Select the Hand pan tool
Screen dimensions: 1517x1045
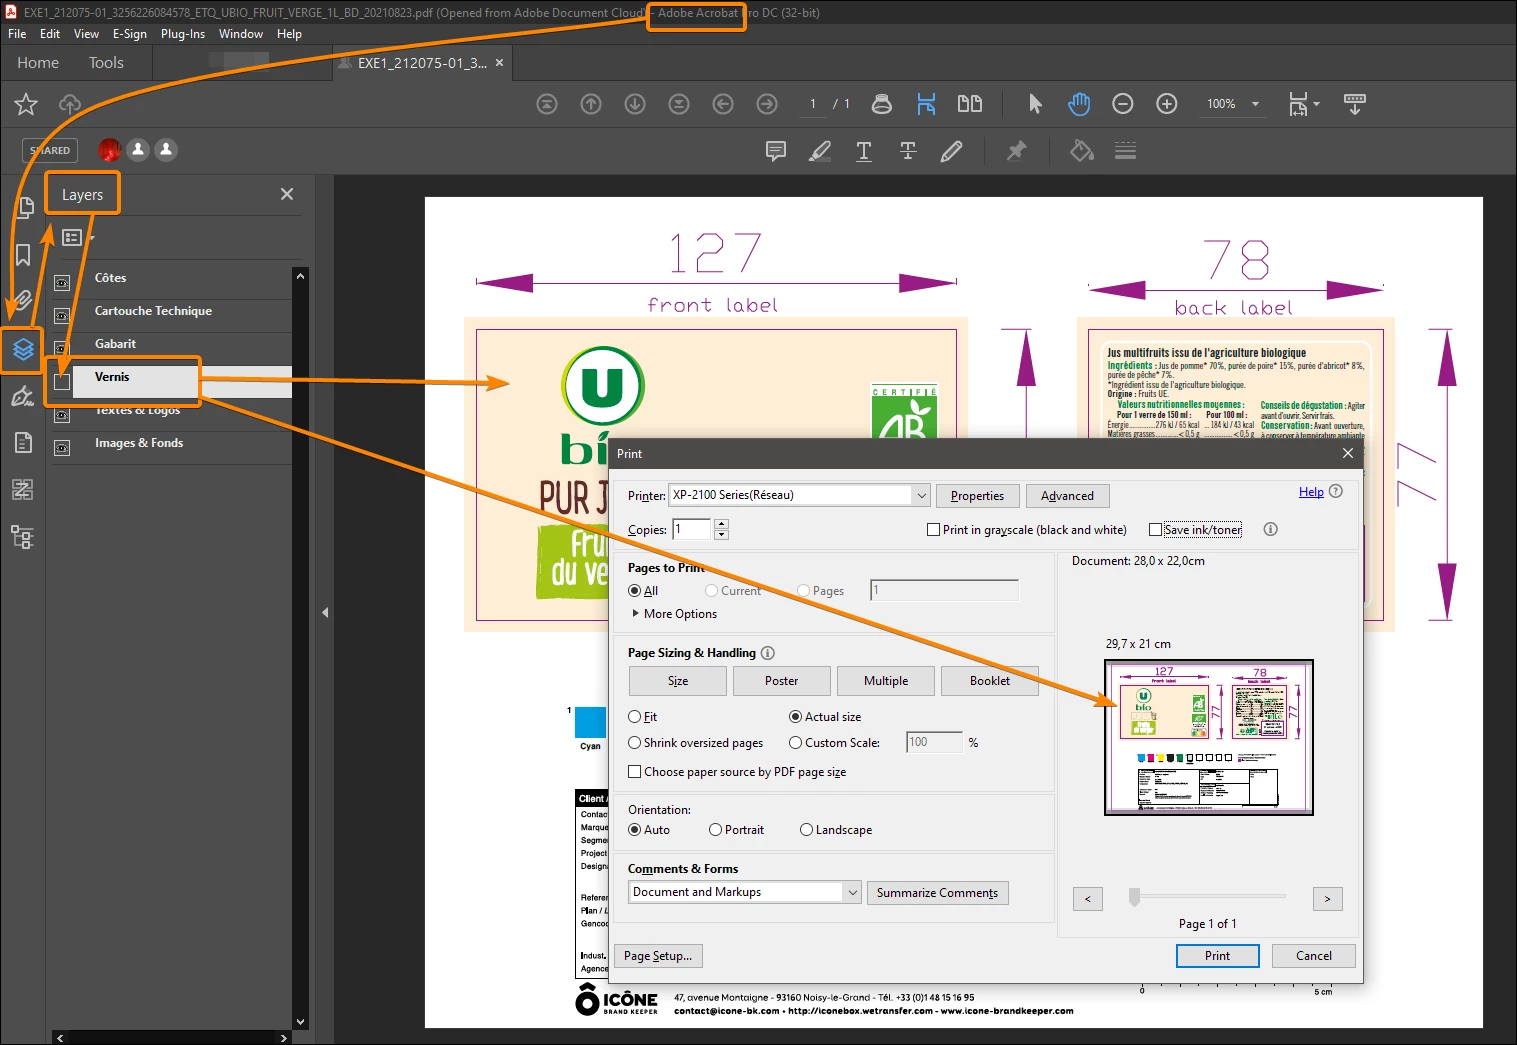click(x=1079, y=104)
